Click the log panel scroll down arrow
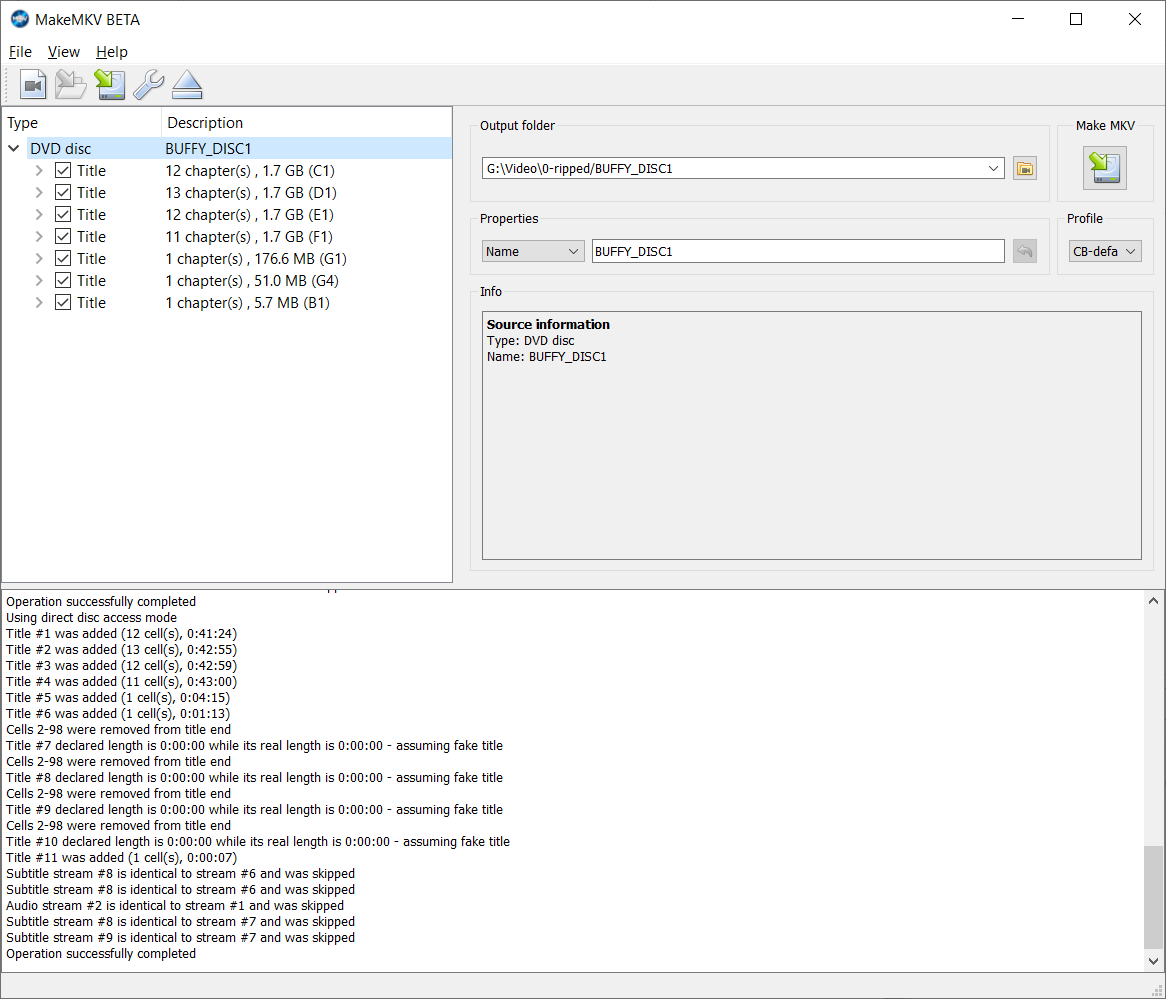The height and width of the screenshot is (999, 1166). click(x=1154, y=960)
